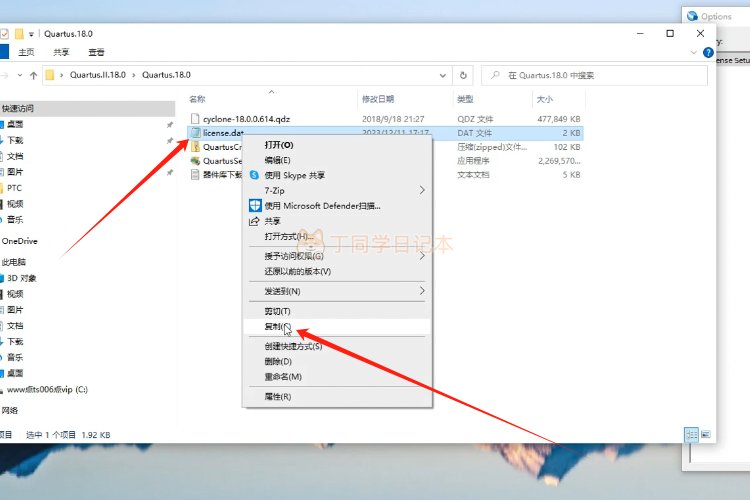Screen dimensions: 750x500
Task: Select 重命名(M) in the context menu
Action: click(283, 377)
